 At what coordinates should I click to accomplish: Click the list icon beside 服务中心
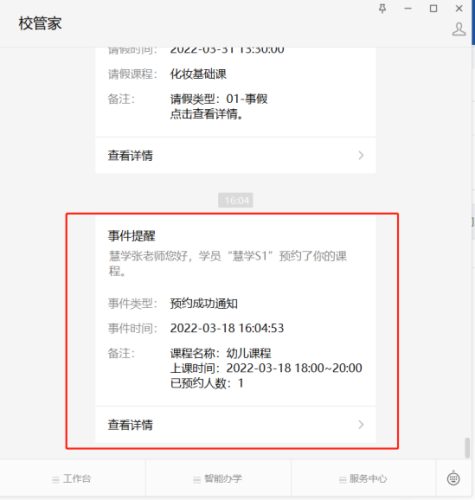pos(342,480)
